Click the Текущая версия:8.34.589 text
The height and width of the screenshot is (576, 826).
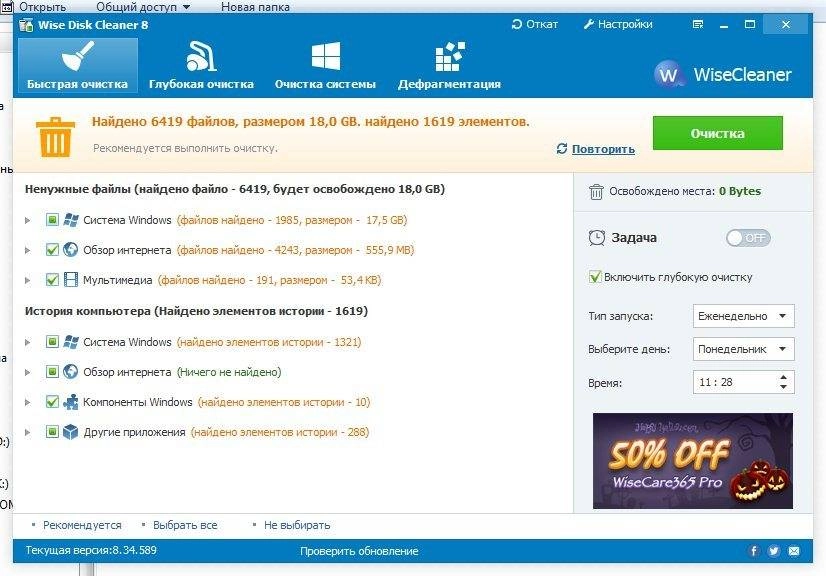point(91,550)
